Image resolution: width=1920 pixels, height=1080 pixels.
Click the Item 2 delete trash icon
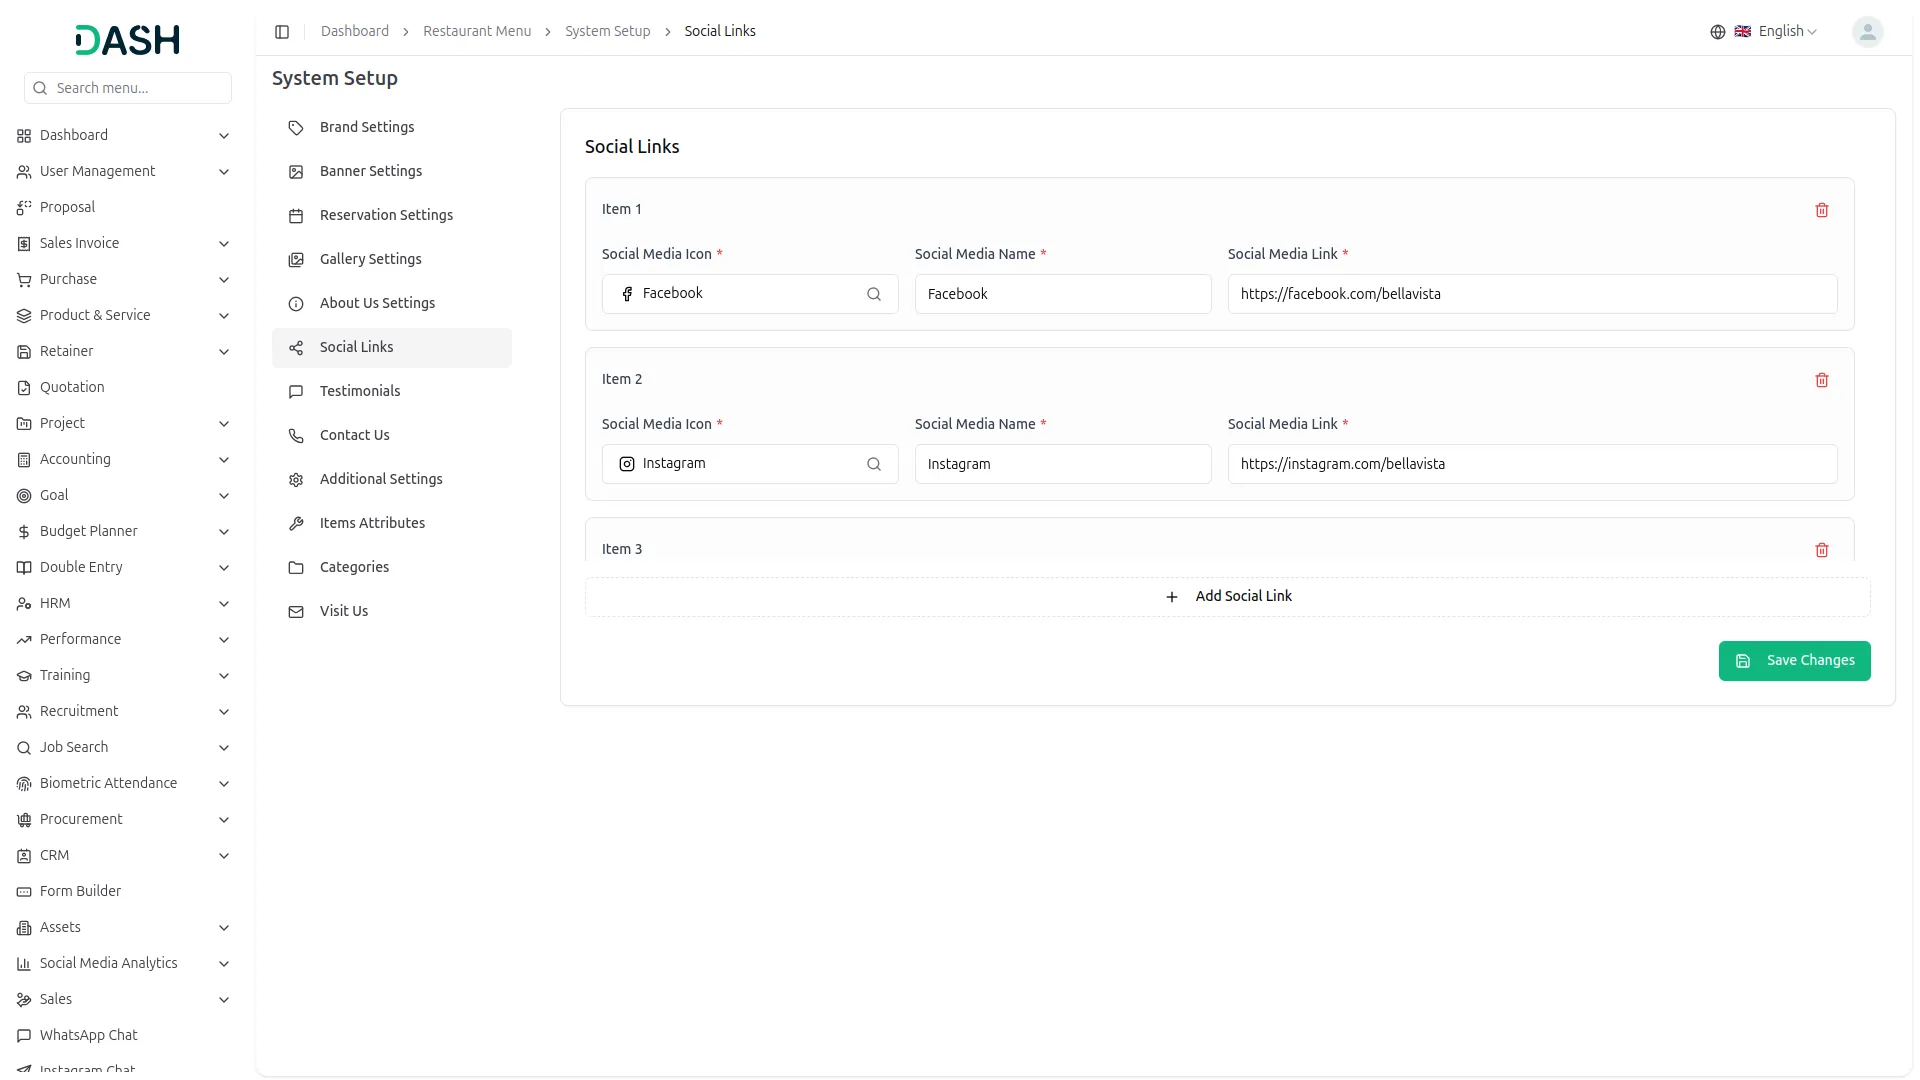point(1821,380)
